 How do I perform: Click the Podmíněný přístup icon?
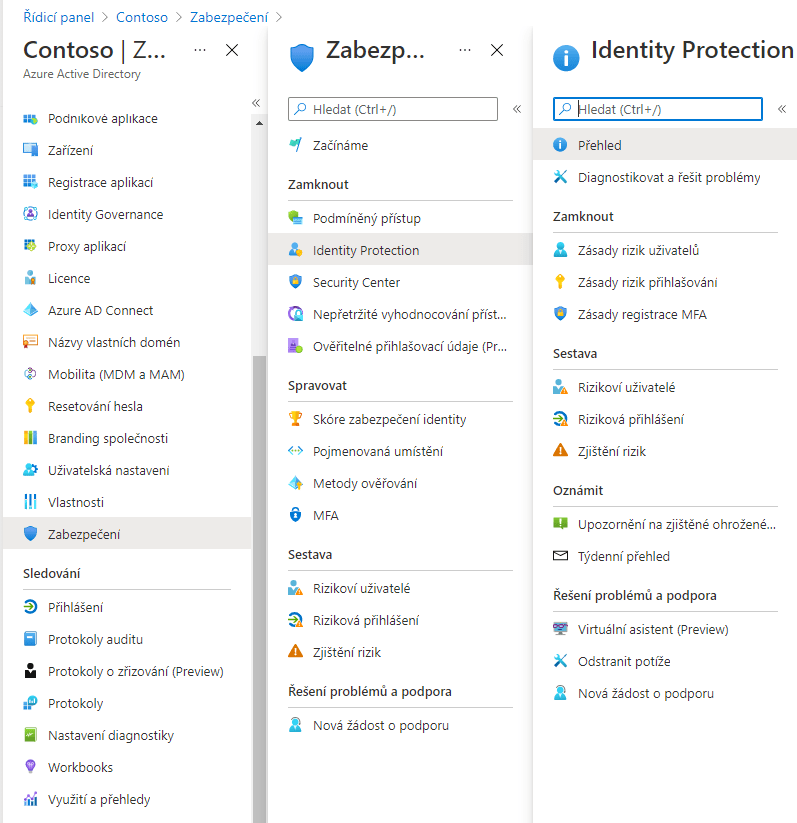[295, 218]
